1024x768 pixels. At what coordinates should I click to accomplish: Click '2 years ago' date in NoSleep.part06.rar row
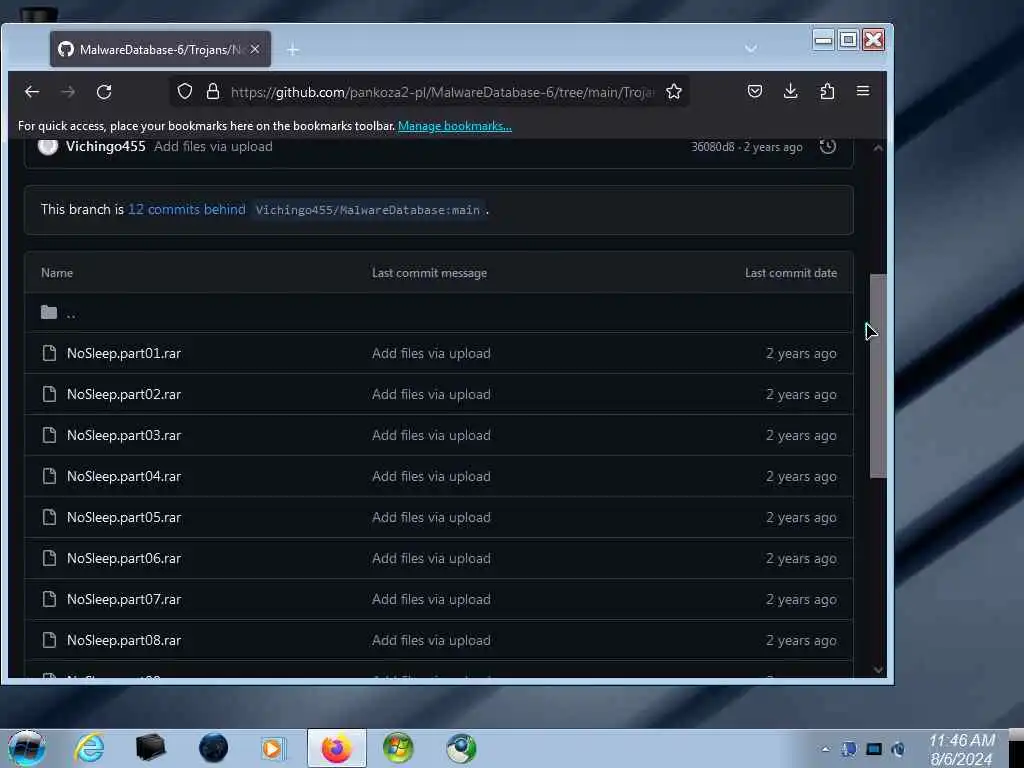tap(801, 558)
